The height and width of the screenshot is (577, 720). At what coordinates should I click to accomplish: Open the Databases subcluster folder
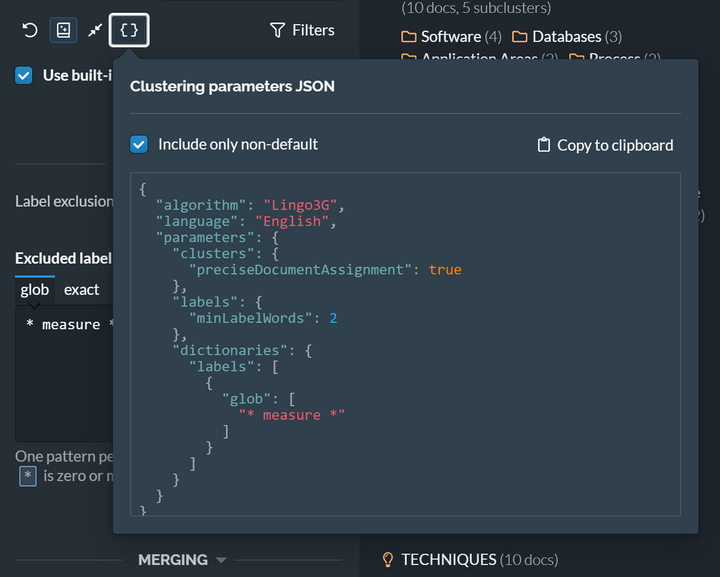[x=567, y=37]
